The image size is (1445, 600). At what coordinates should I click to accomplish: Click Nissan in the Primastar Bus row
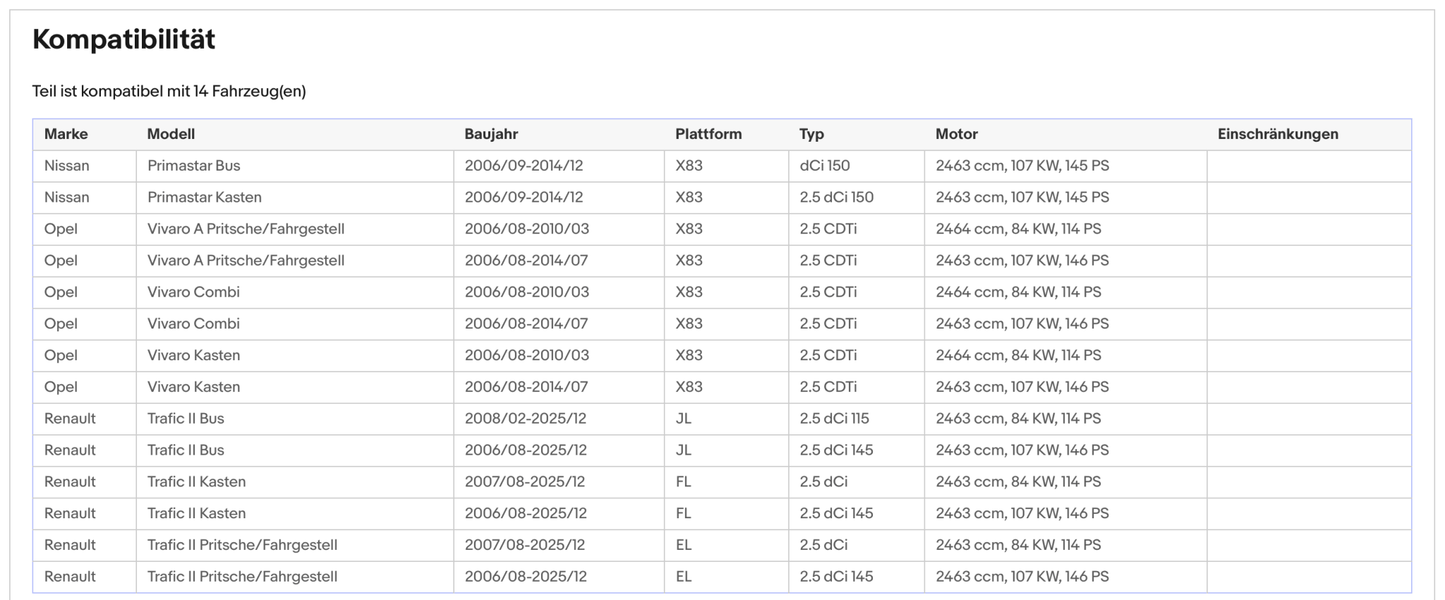(66, 166)
